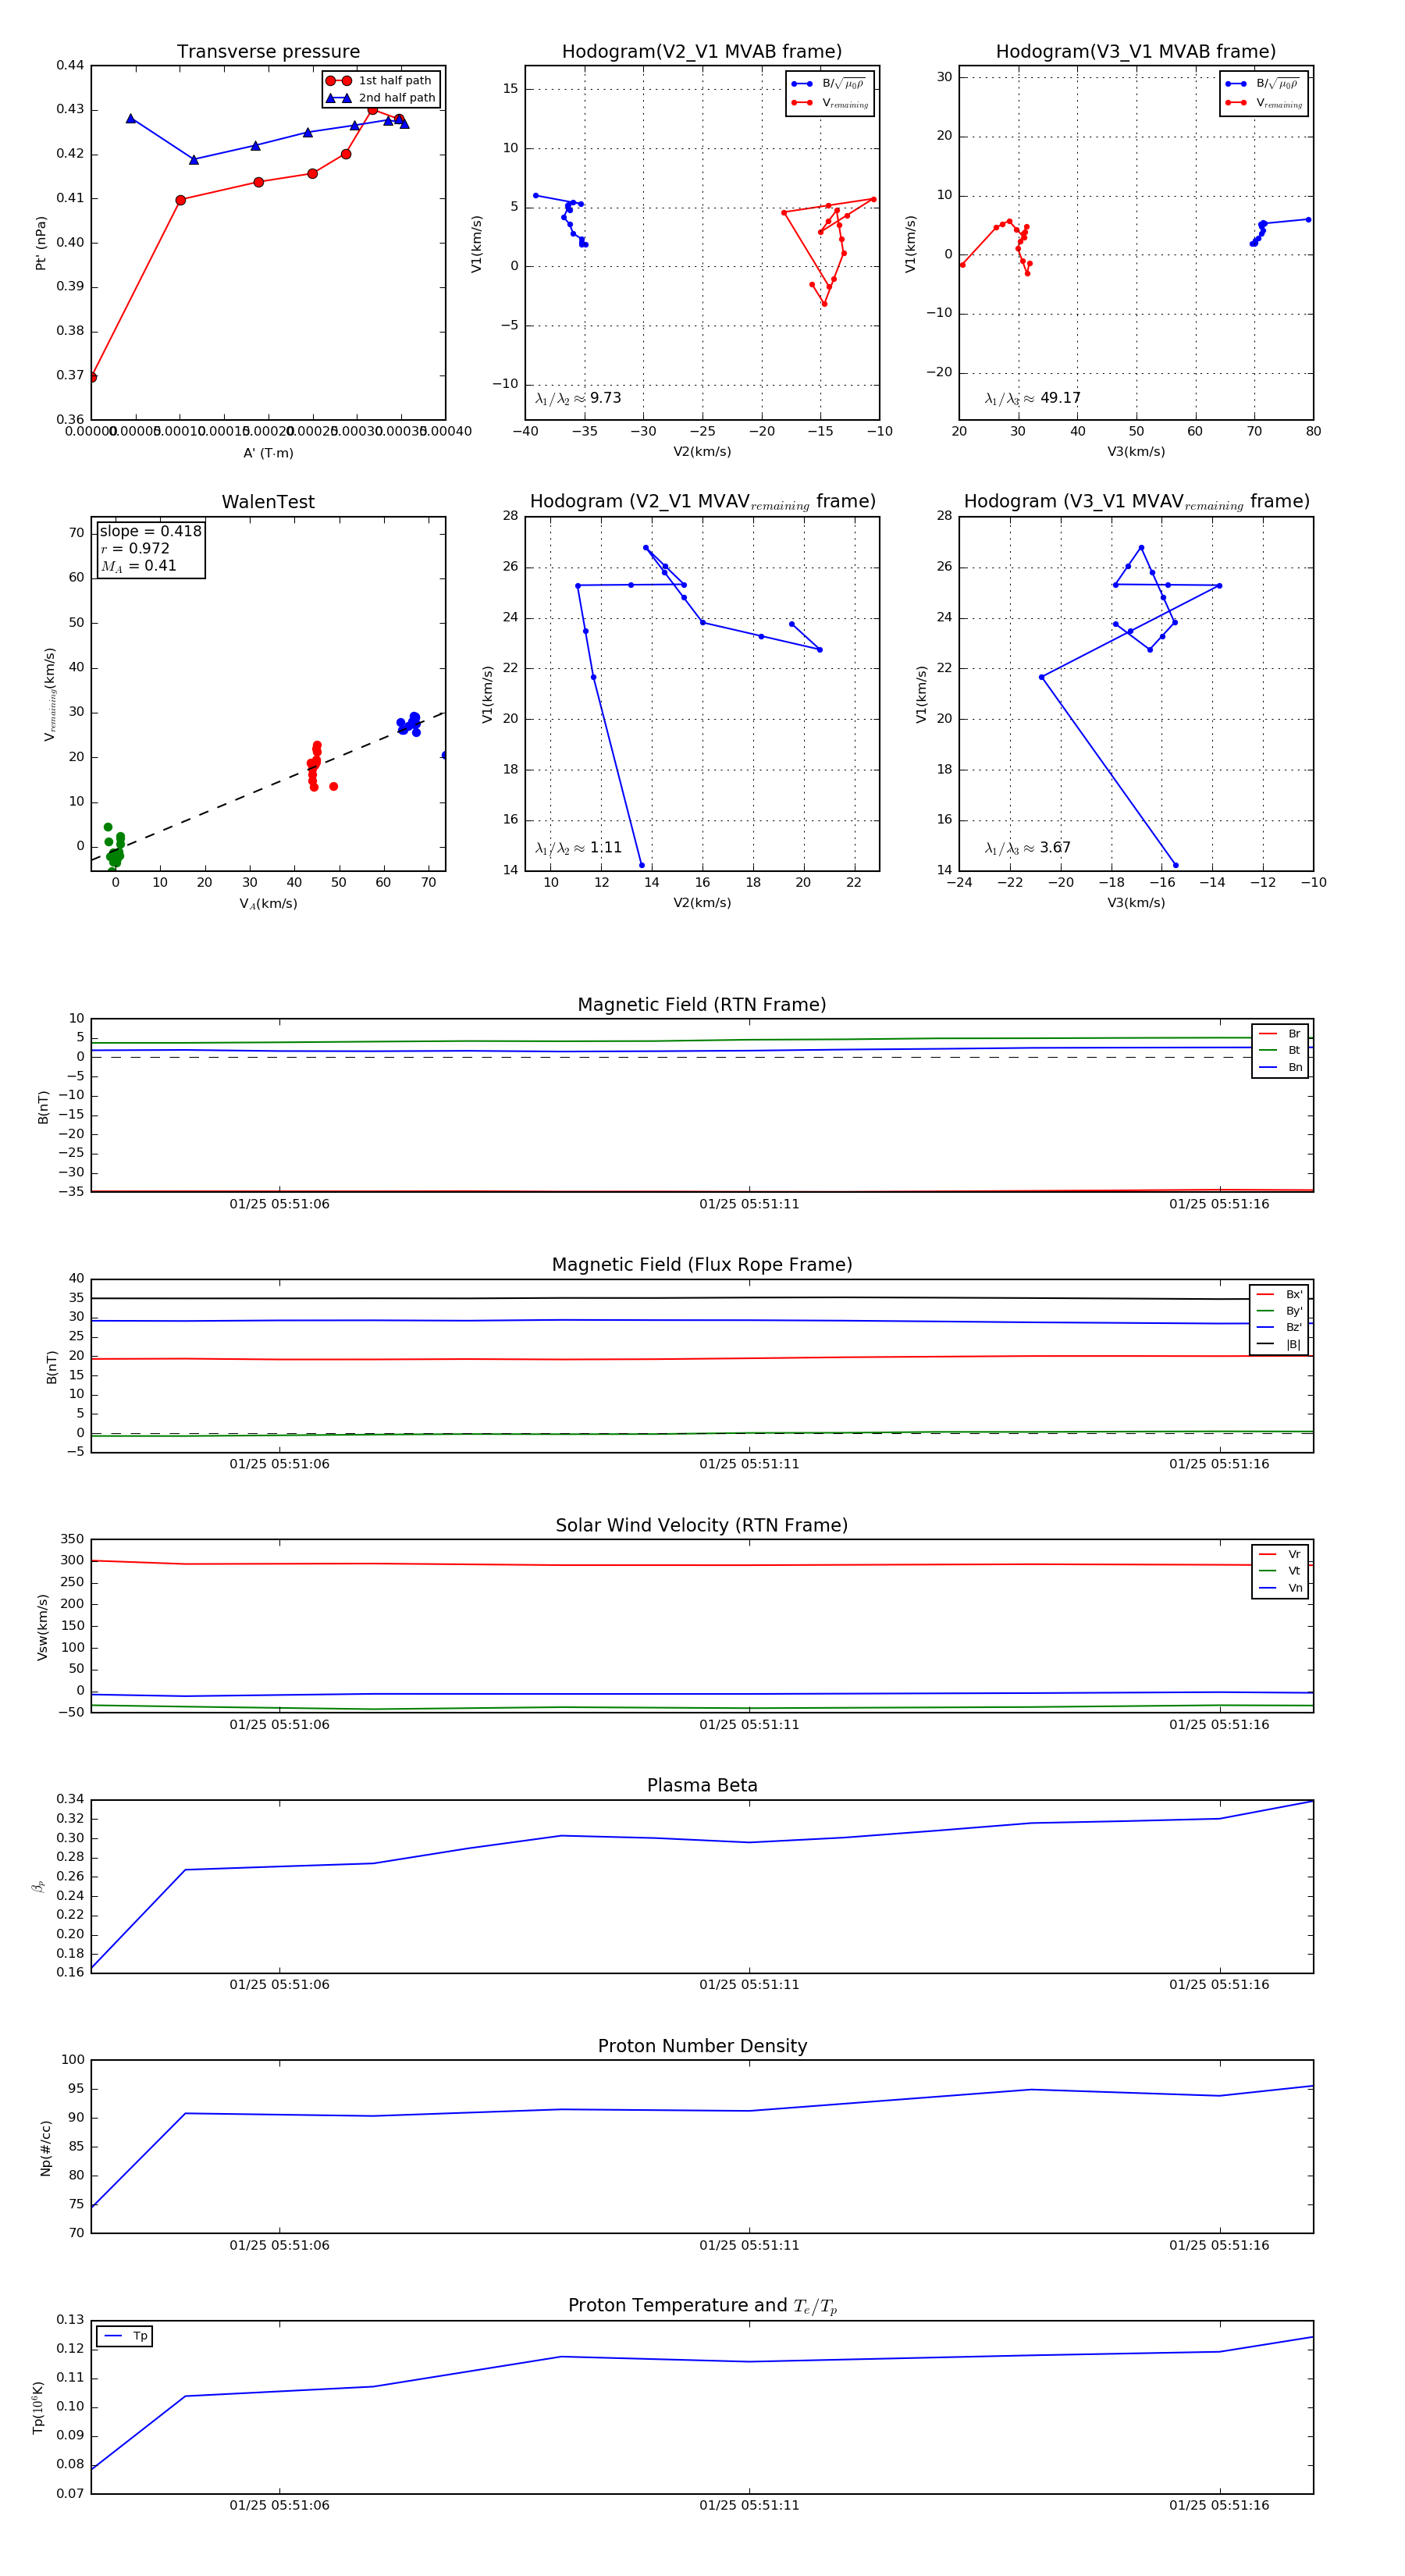Image resolution: width=1405 pixels, height=2576 pixels.
Task: Click the 'Vr' legend entry
Action: coord(1280,1555)
